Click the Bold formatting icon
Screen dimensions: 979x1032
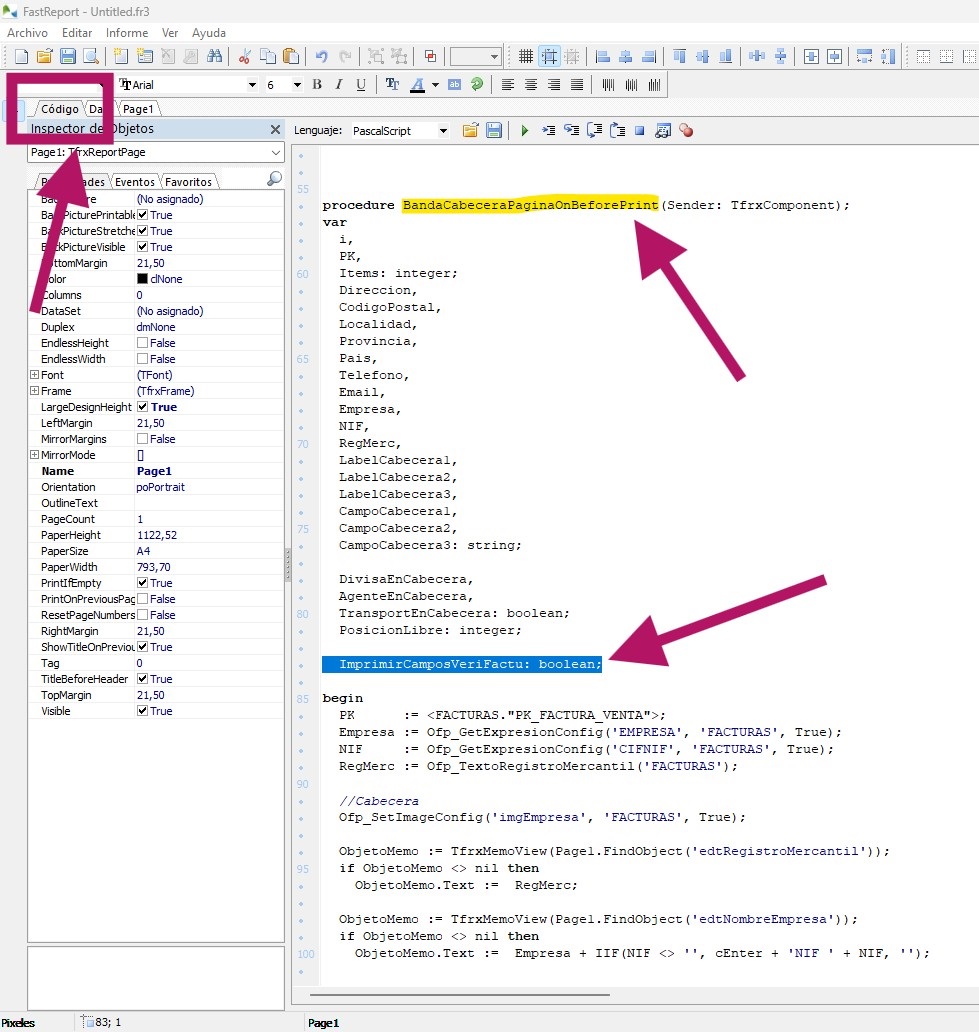pos(317,85)
